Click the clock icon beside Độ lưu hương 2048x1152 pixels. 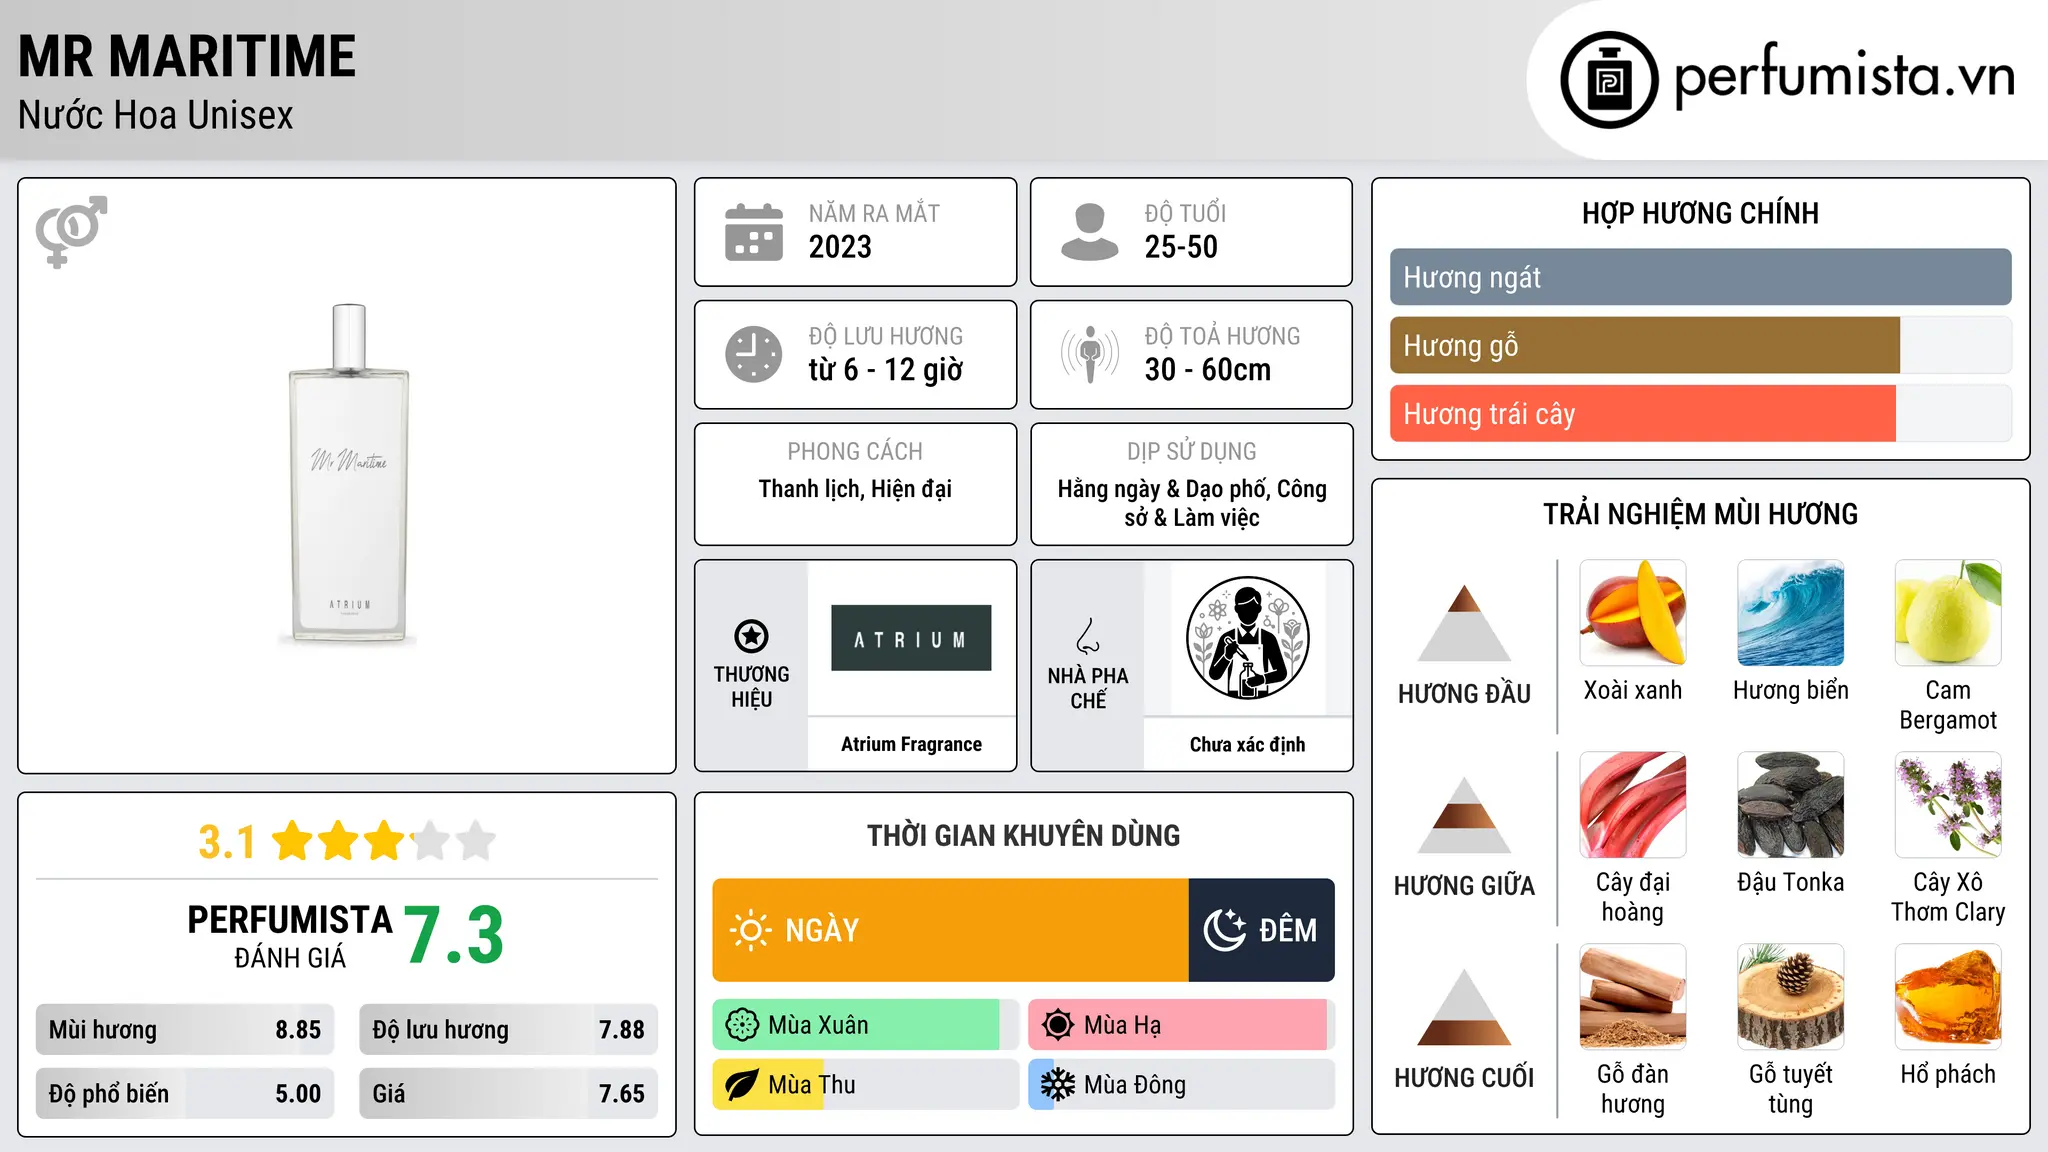(x=754, y=354)
